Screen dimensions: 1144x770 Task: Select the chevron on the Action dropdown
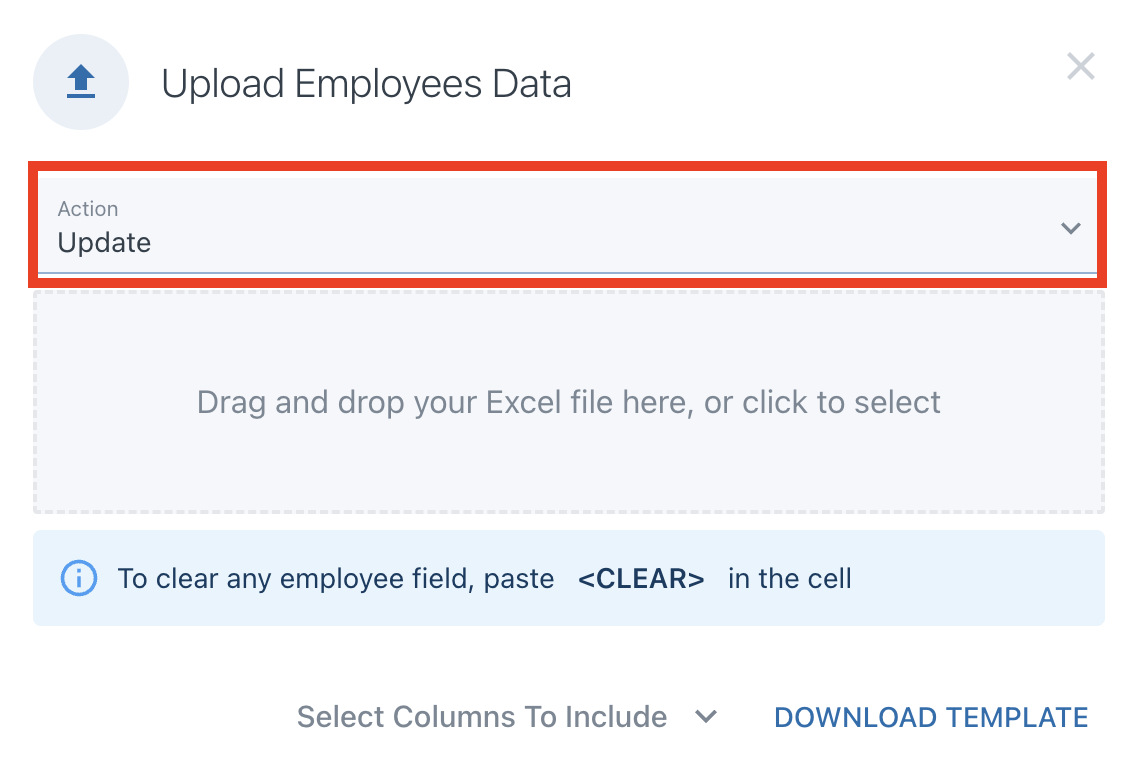click(1070, 227)
